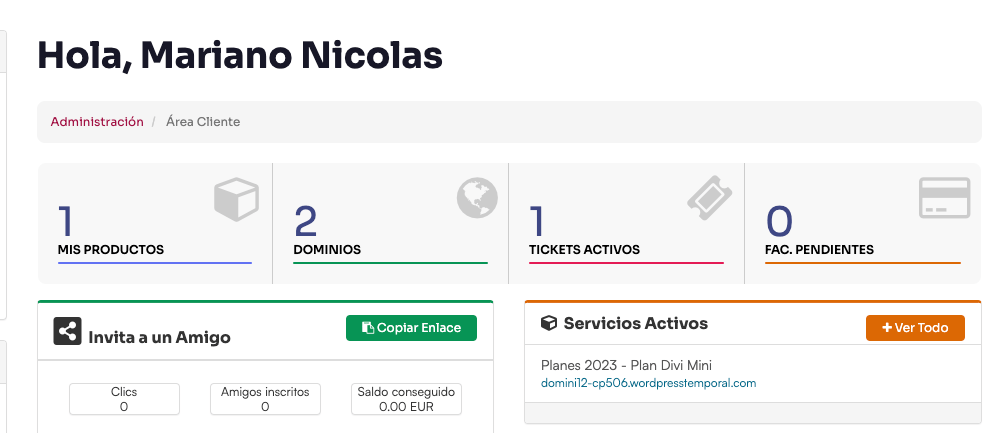Click the plus icon in Ver Todo button
This screenshot has height=433, width=1004.
point(887,328)
